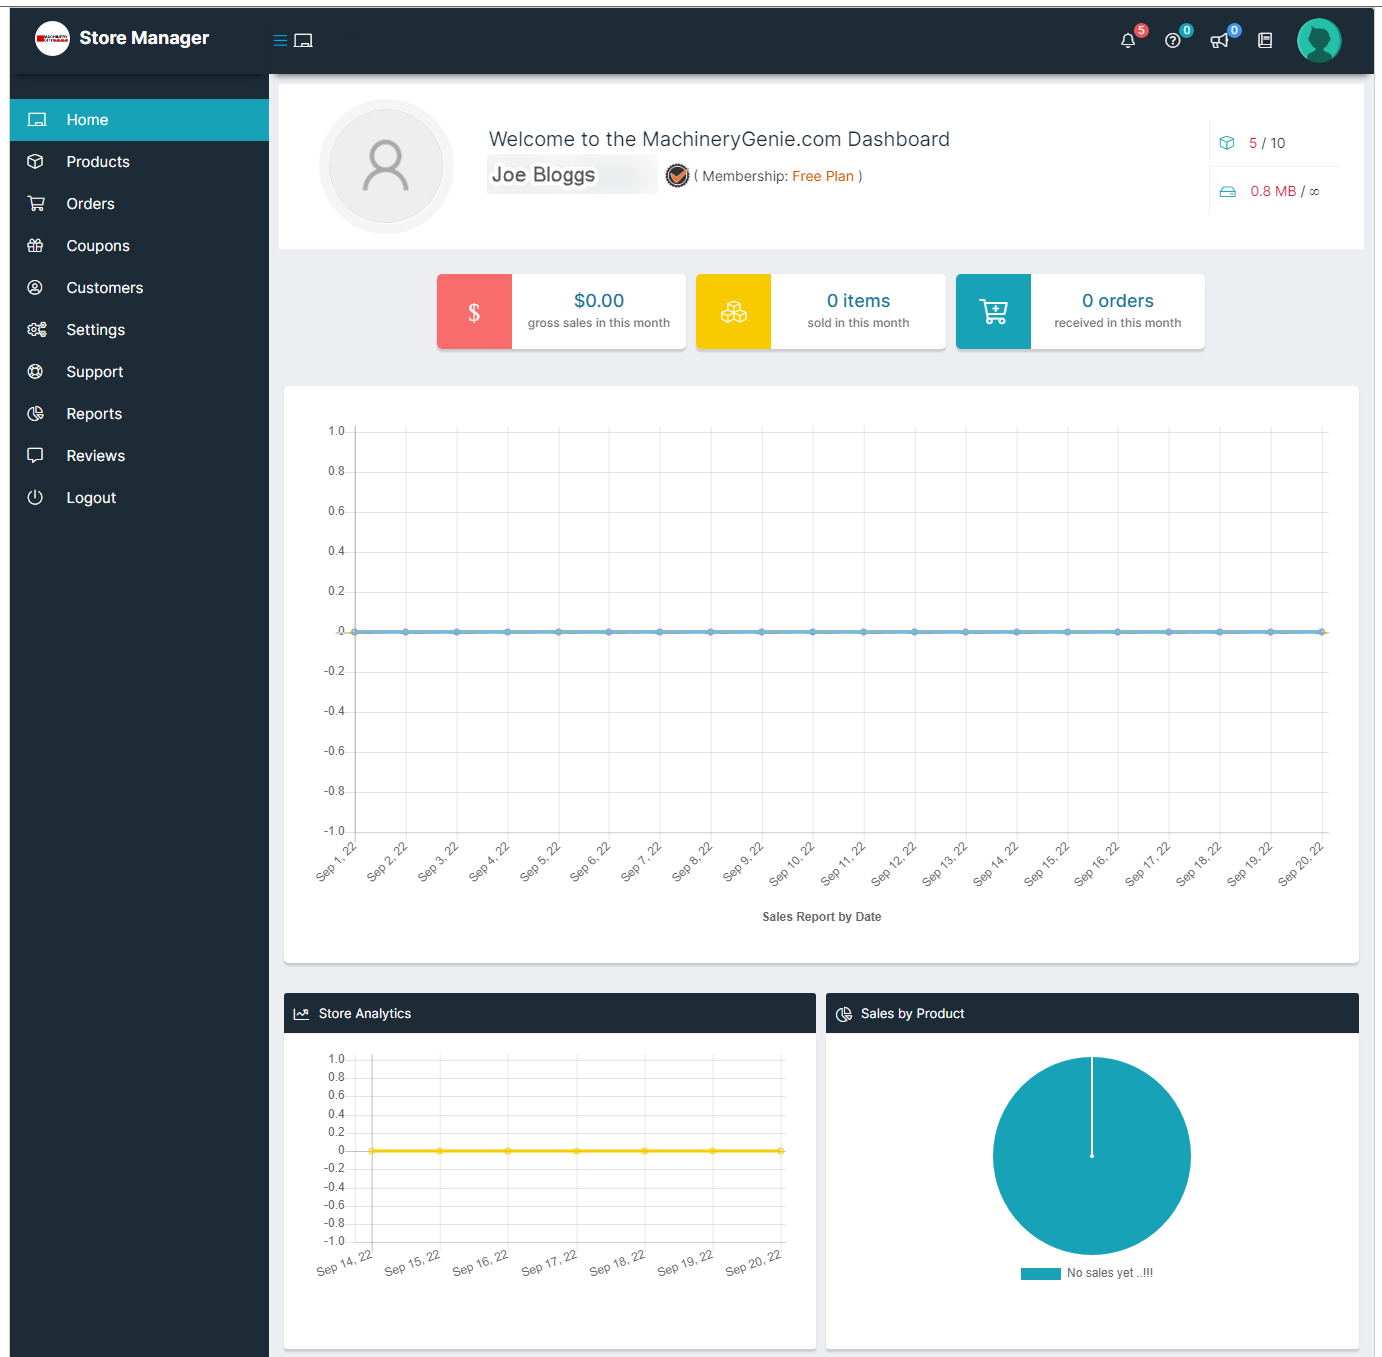1382x1357 pixels.
Task: Click the profile picture placeholder
Action: coord(386,166)
